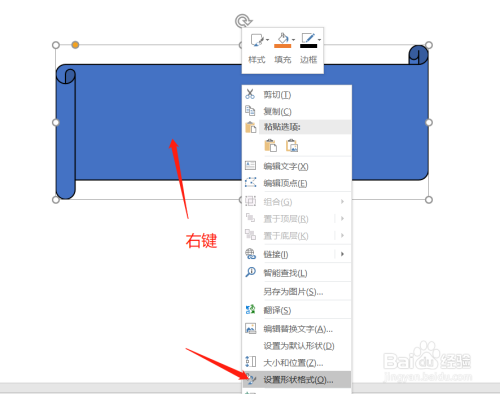This screenshot has width=500, height=394.
Task: Click the orange fill color bar
Action: coord(283,46)
